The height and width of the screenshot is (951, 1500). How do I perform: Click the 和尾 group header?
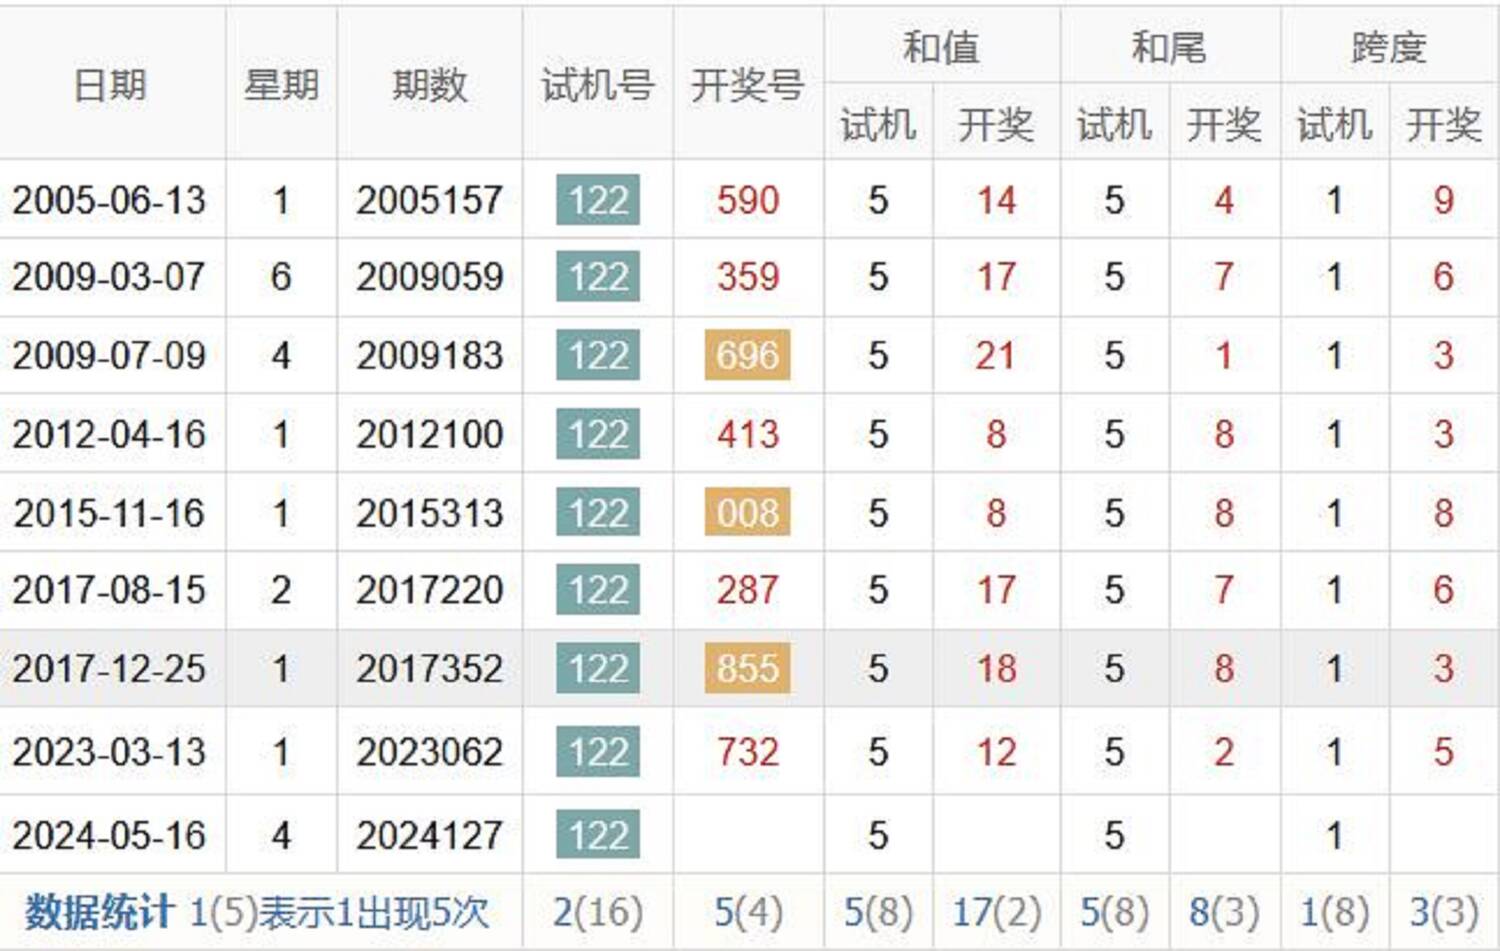coord(1168,47)
